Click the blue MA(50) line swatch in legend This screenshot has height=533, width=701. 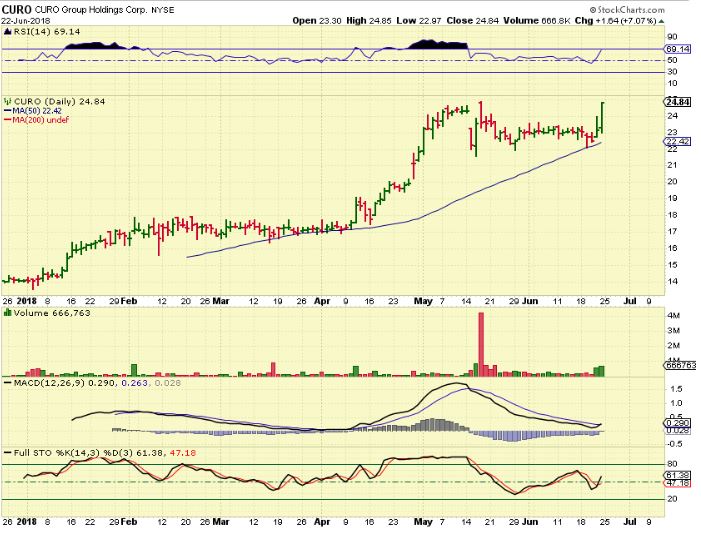coord(8,111)
